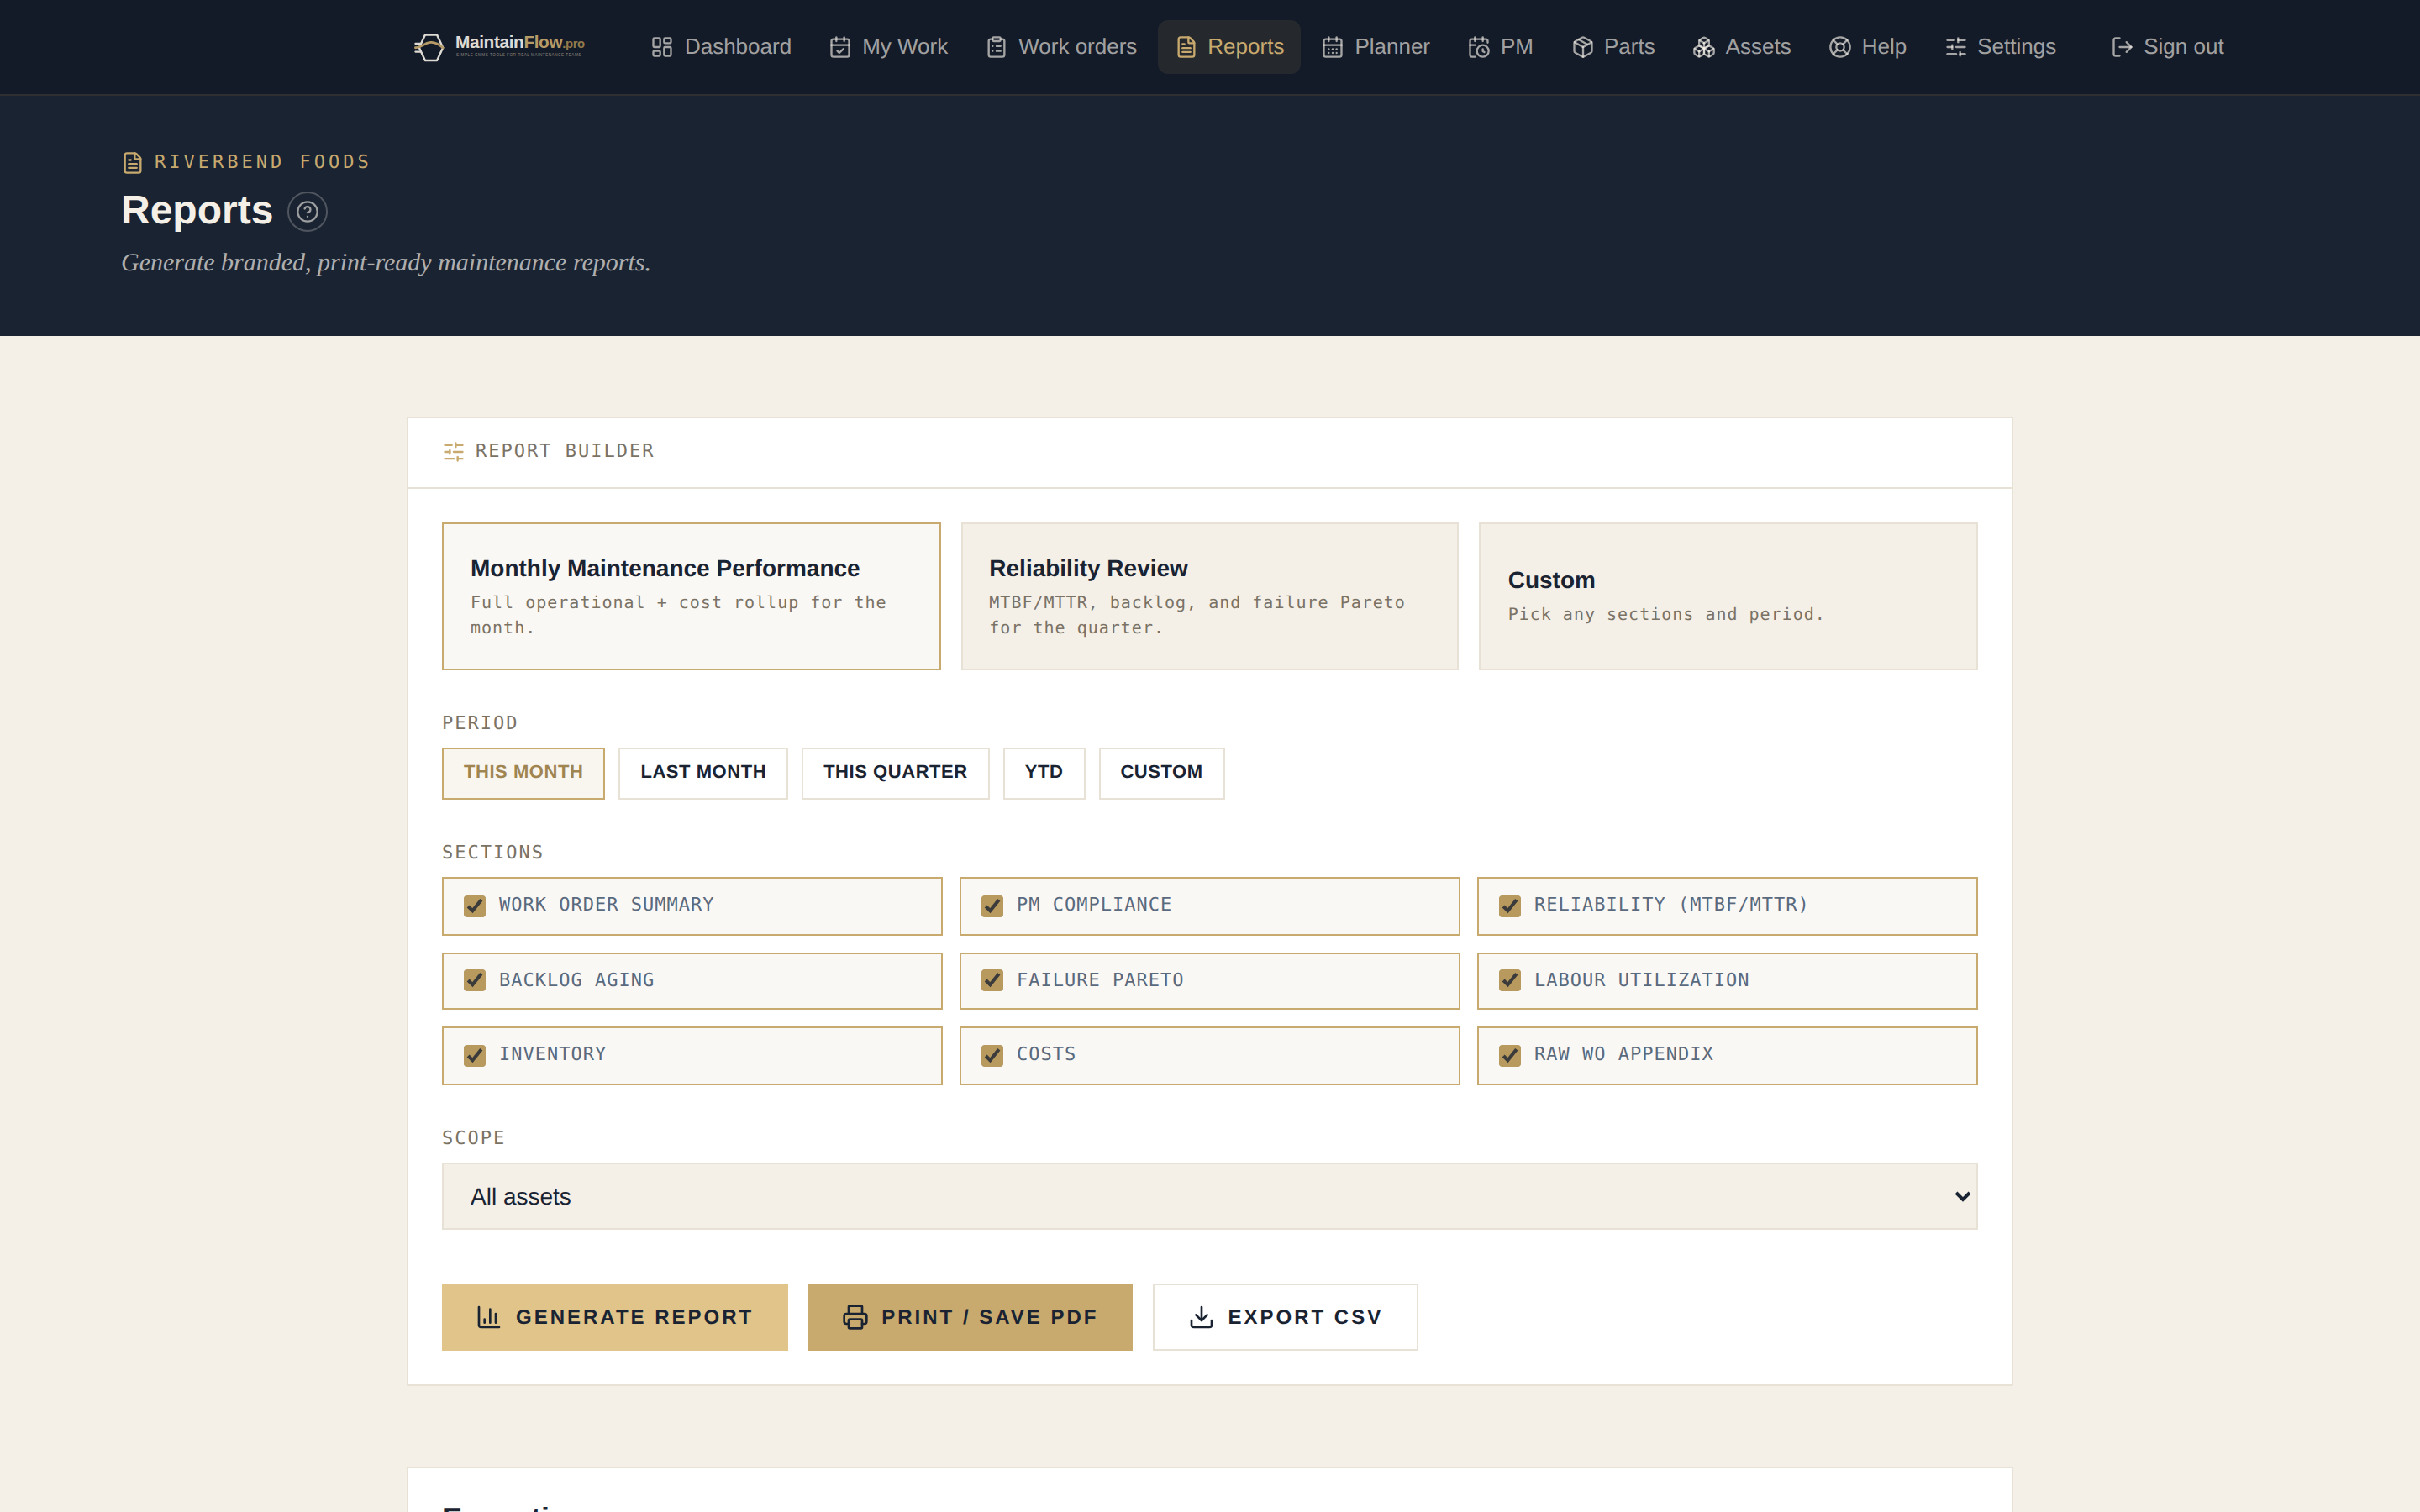This screenshot has width=2420, height=1512.
Task: Click the PM calendar-clock icon
Action: [x=1478, y=47]
